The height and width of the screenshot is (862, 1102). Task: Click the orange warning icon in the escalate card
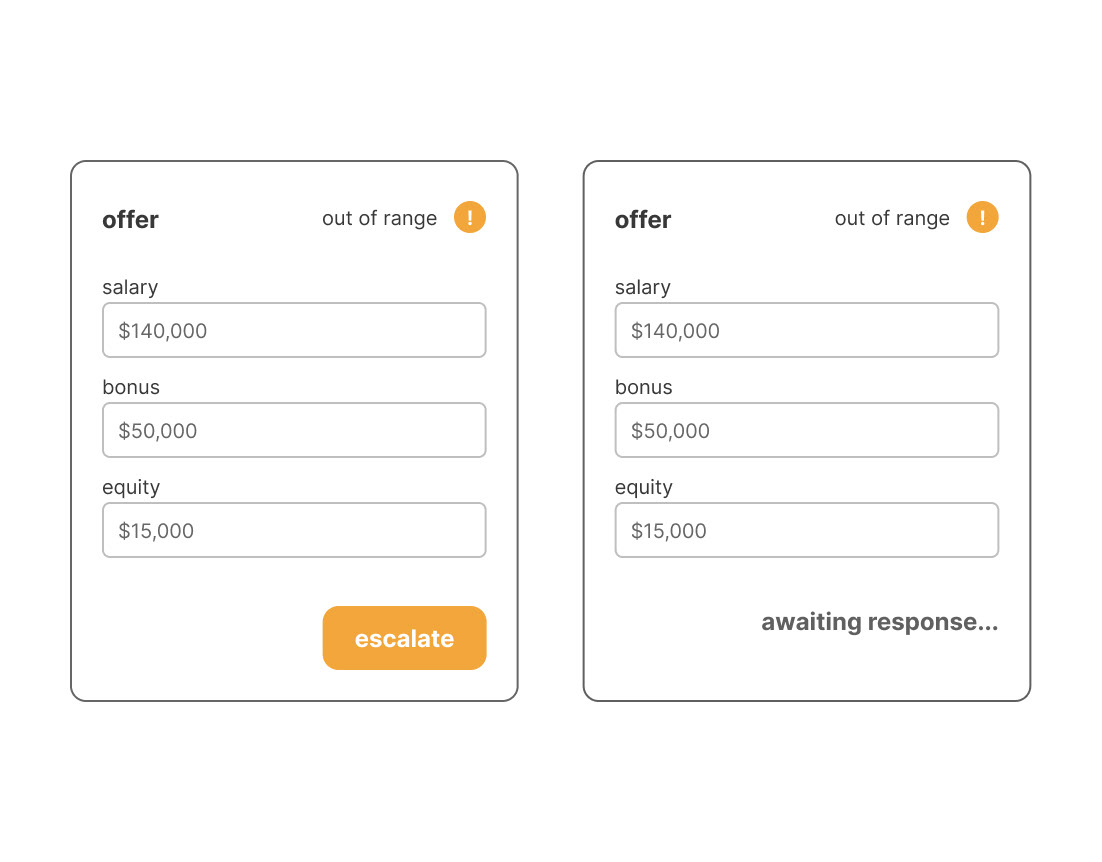[x=469, y=217]
